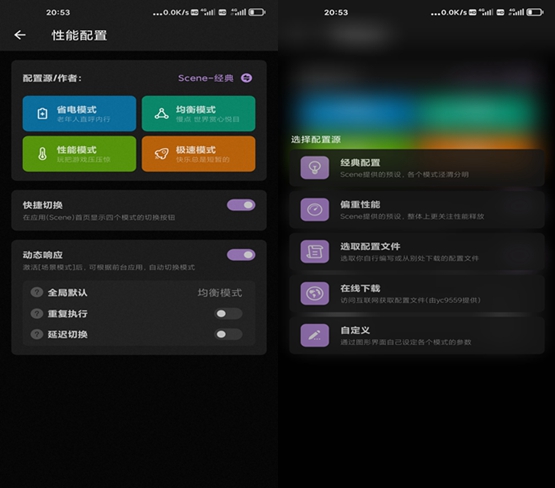Screen dimensions: 555x488
Task: Open the Scene-经典 source selector
Action: (206, 78)
